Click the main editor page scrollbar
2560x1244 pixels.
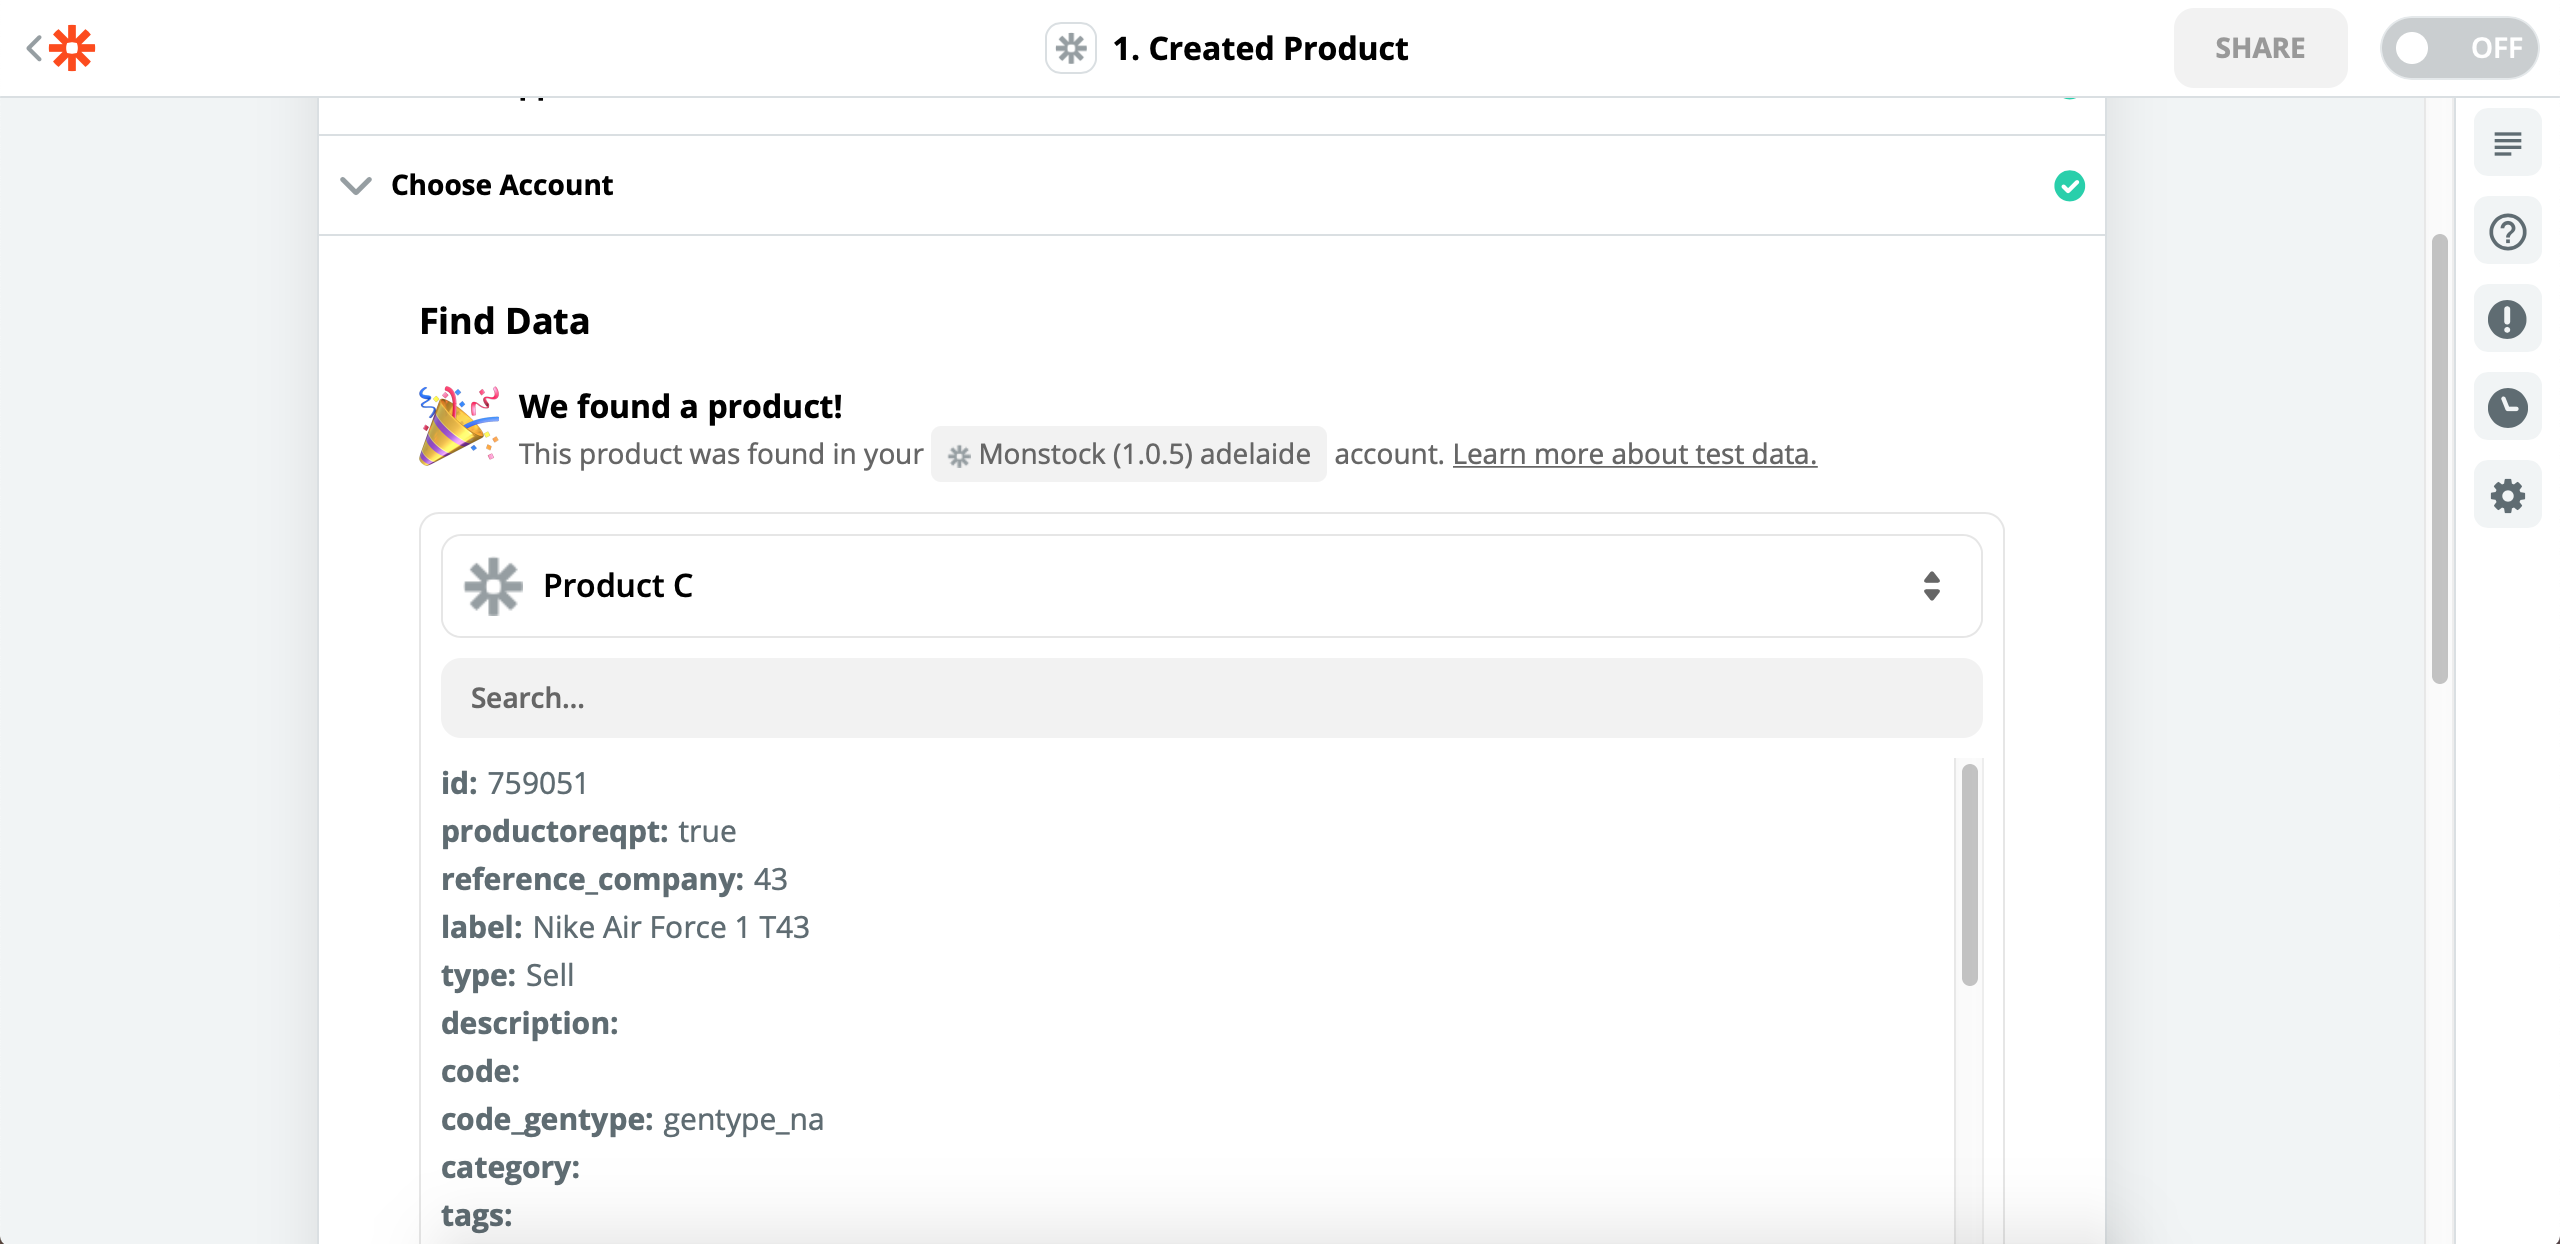click(x=2439, y=459)
